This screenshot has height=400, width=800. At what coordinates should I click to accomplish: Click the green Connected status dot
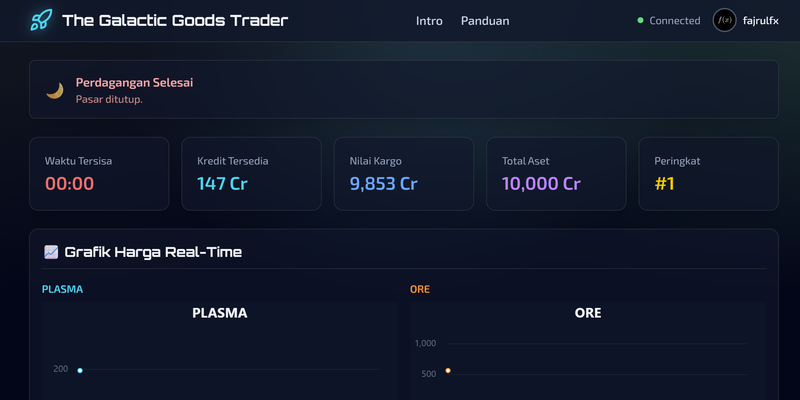[x=640, y=20]
